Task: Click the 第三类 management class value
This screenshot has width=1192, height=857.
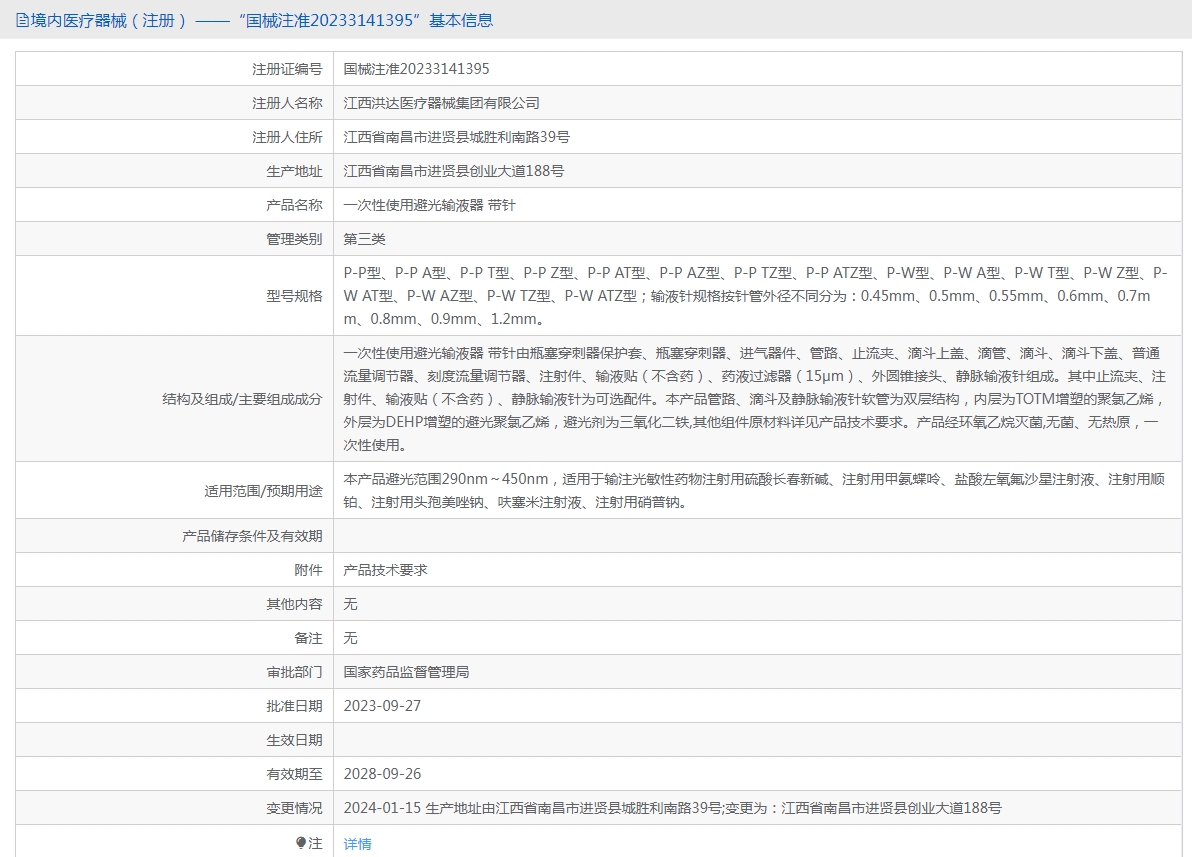Action: 364,239
